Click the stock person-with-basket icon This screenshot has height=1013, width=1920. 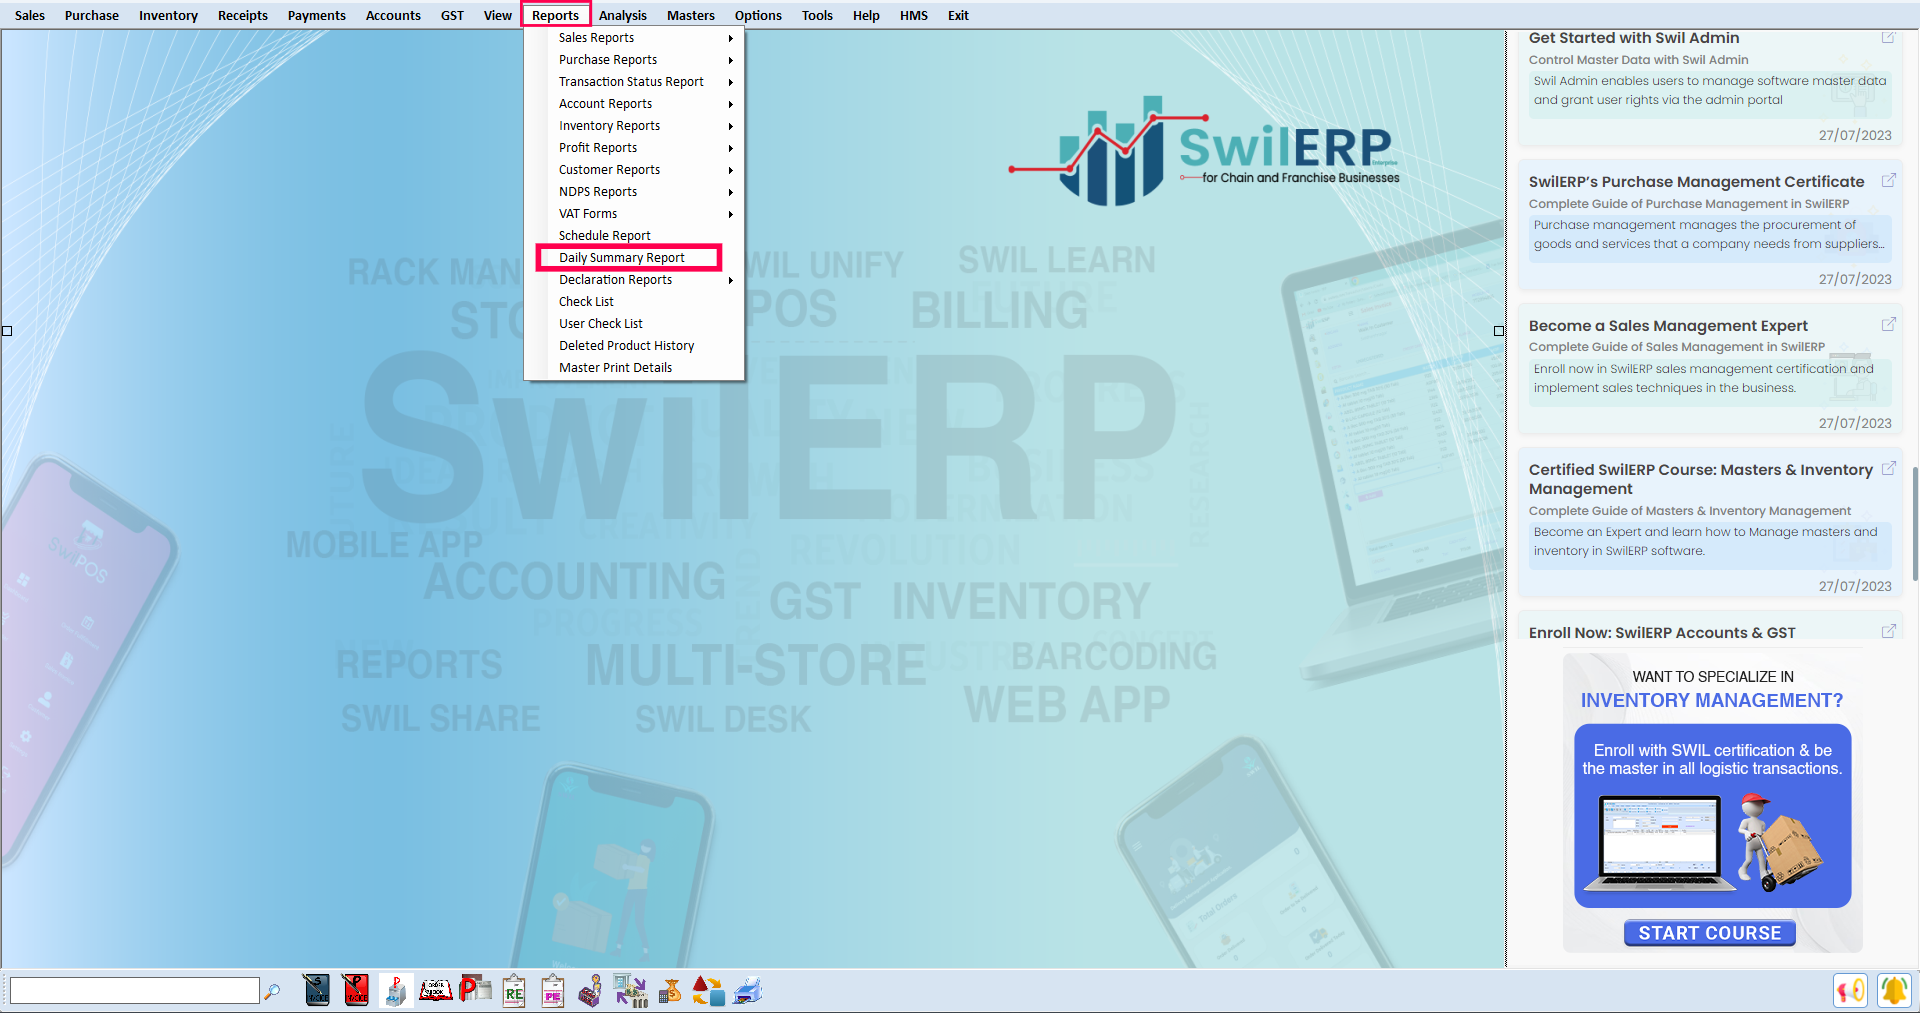pyautogui.click(x=591, y=990)
